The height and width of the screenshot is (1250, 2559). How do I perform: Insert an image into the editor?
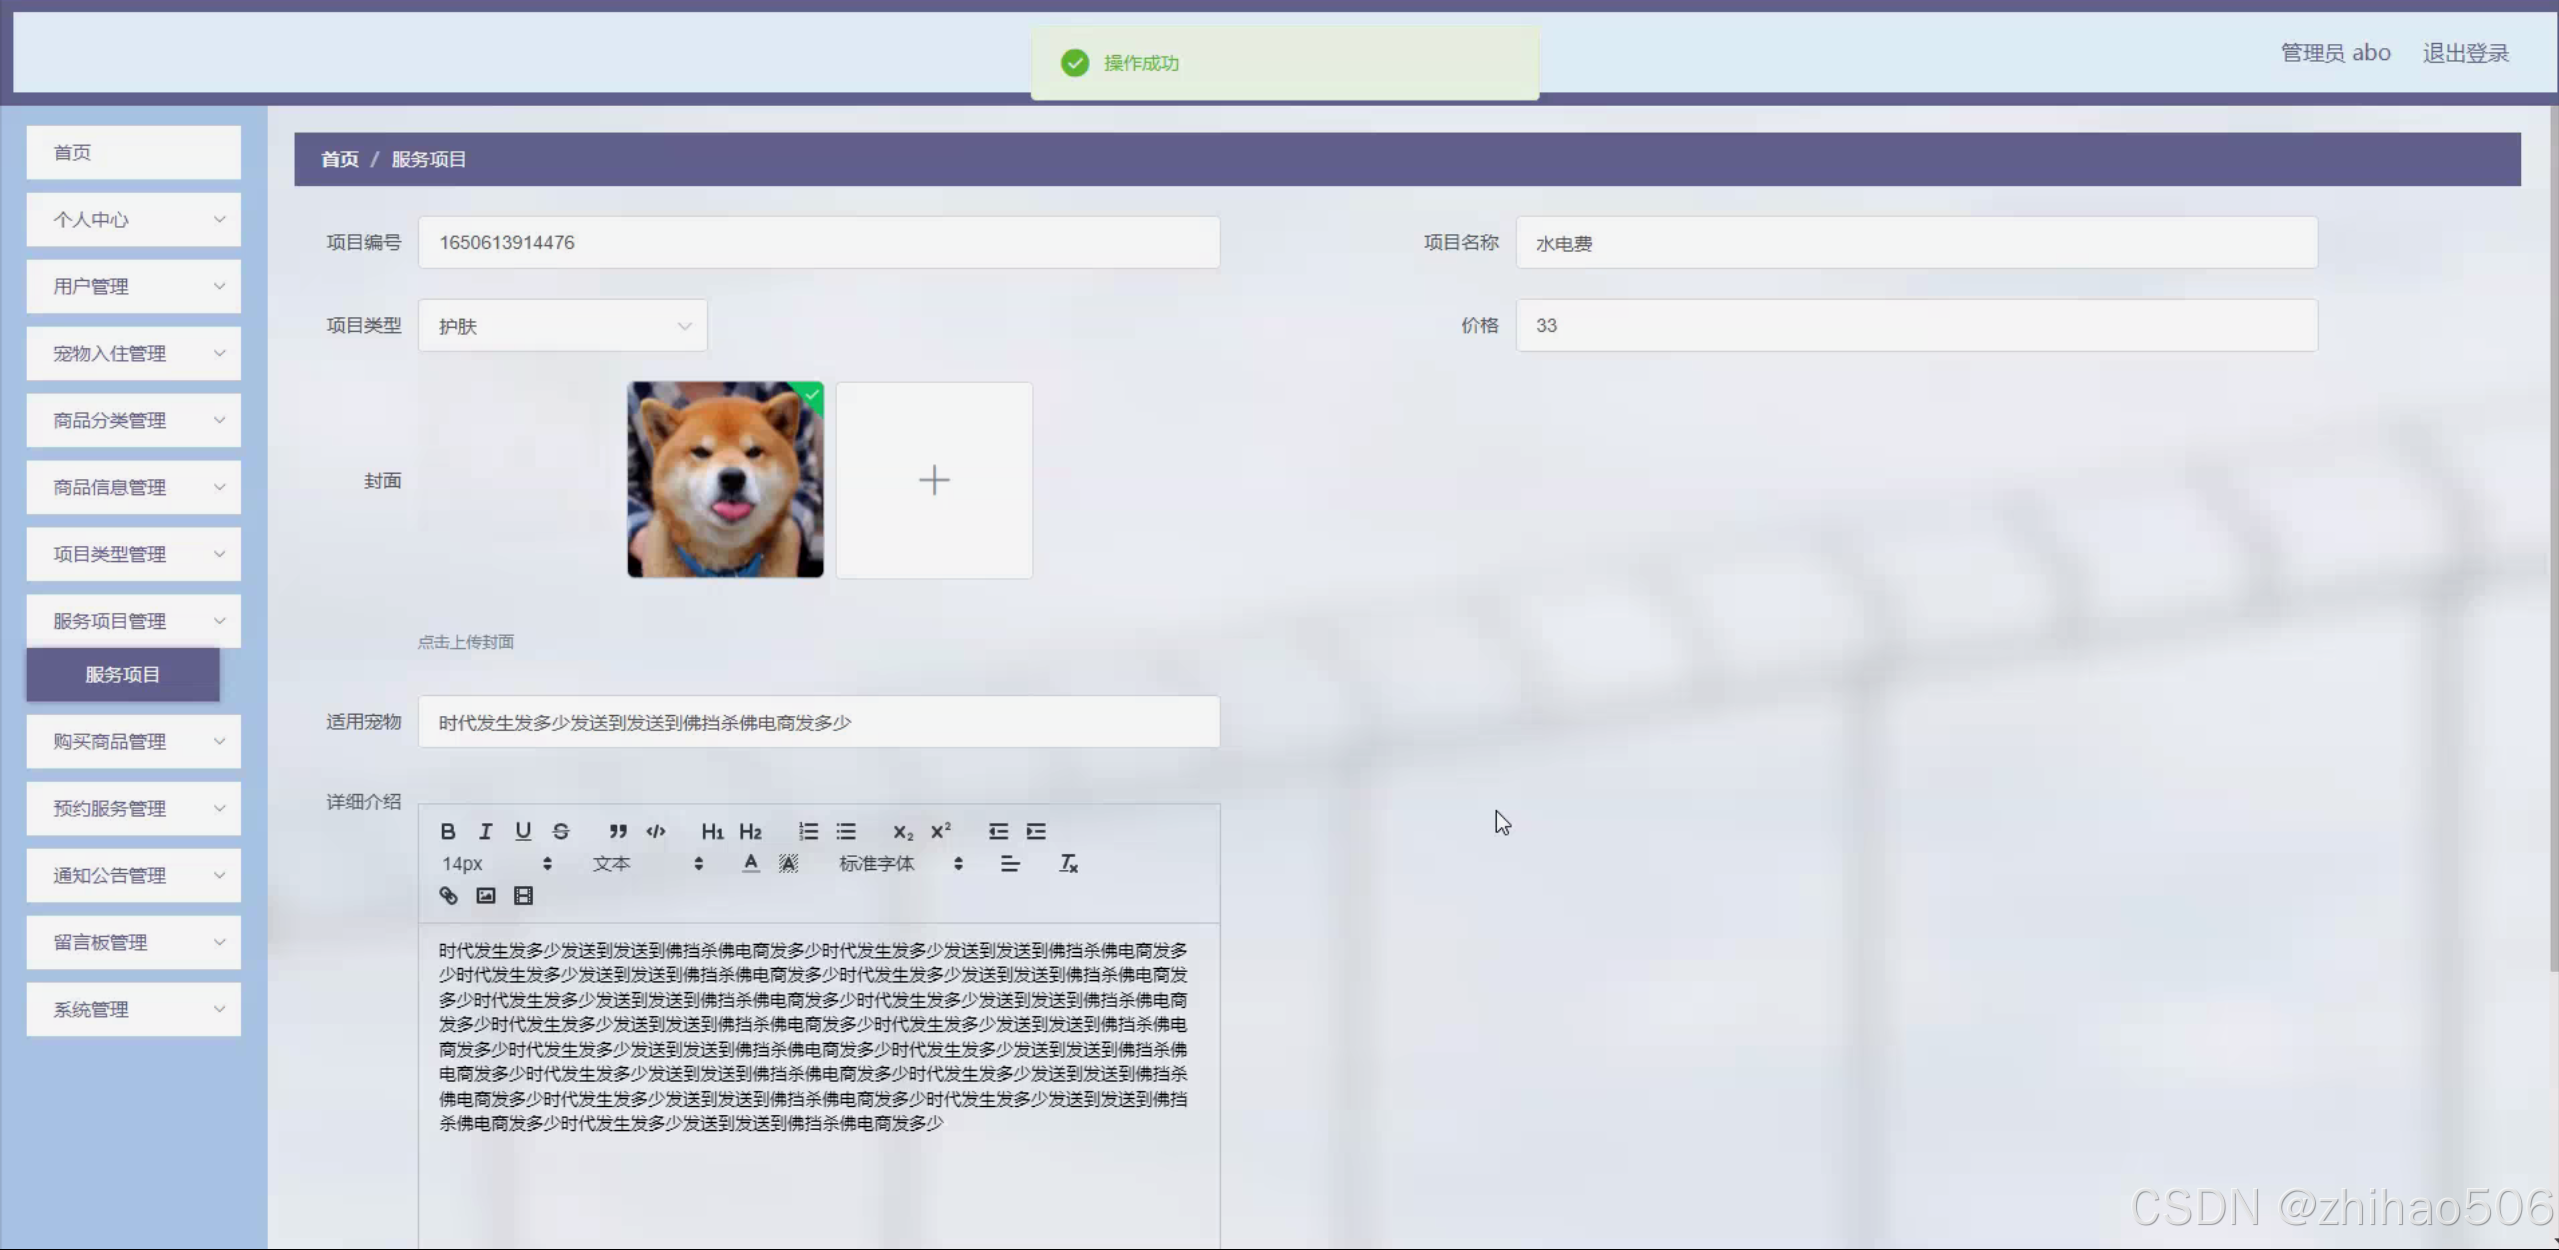[x=486, y=896]
